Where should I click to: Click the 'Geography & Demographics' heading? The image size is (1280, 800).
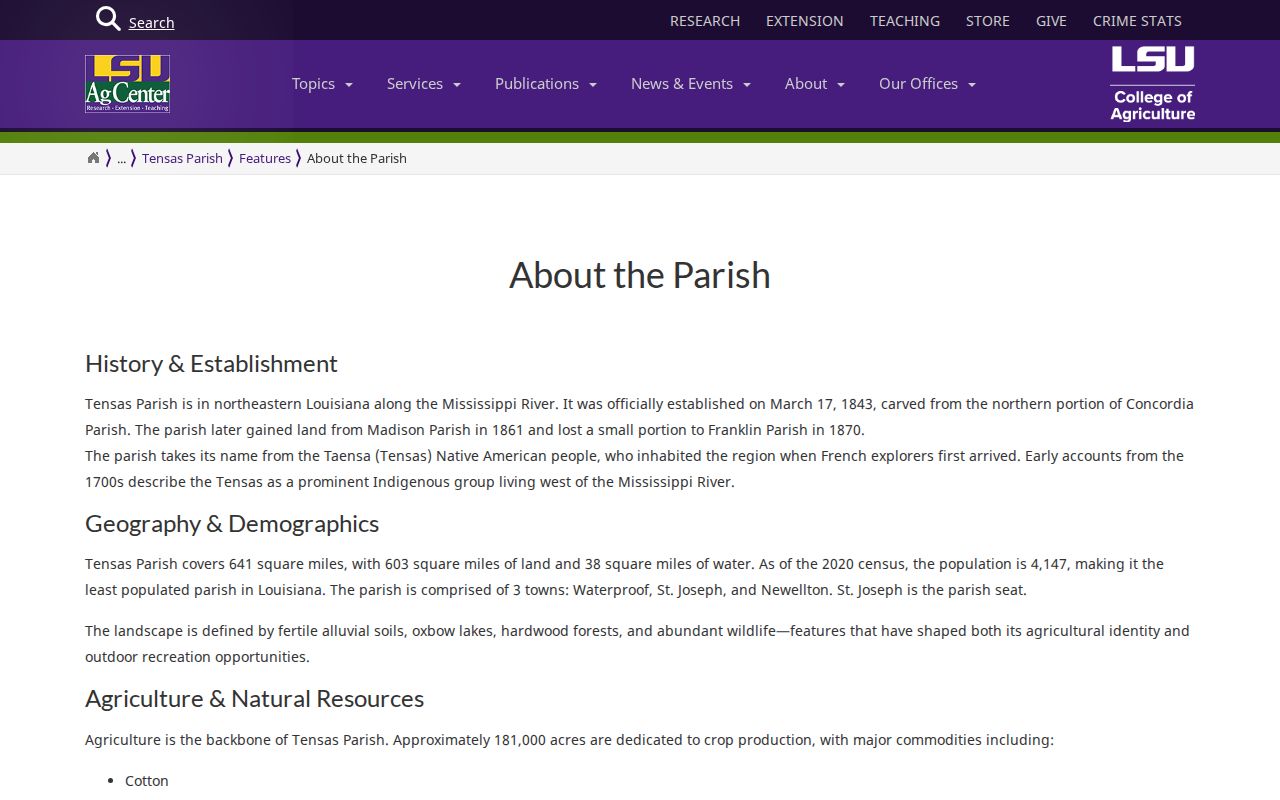click(232, 523)
